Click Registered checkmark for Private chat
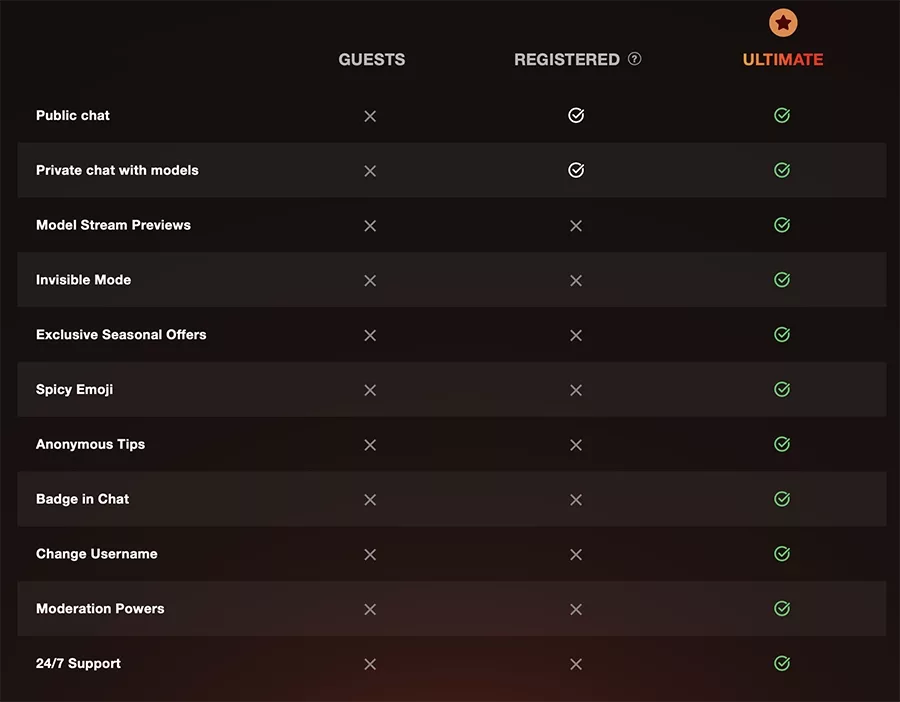This screenshot has width=900, height=702. tap(576, 171)
